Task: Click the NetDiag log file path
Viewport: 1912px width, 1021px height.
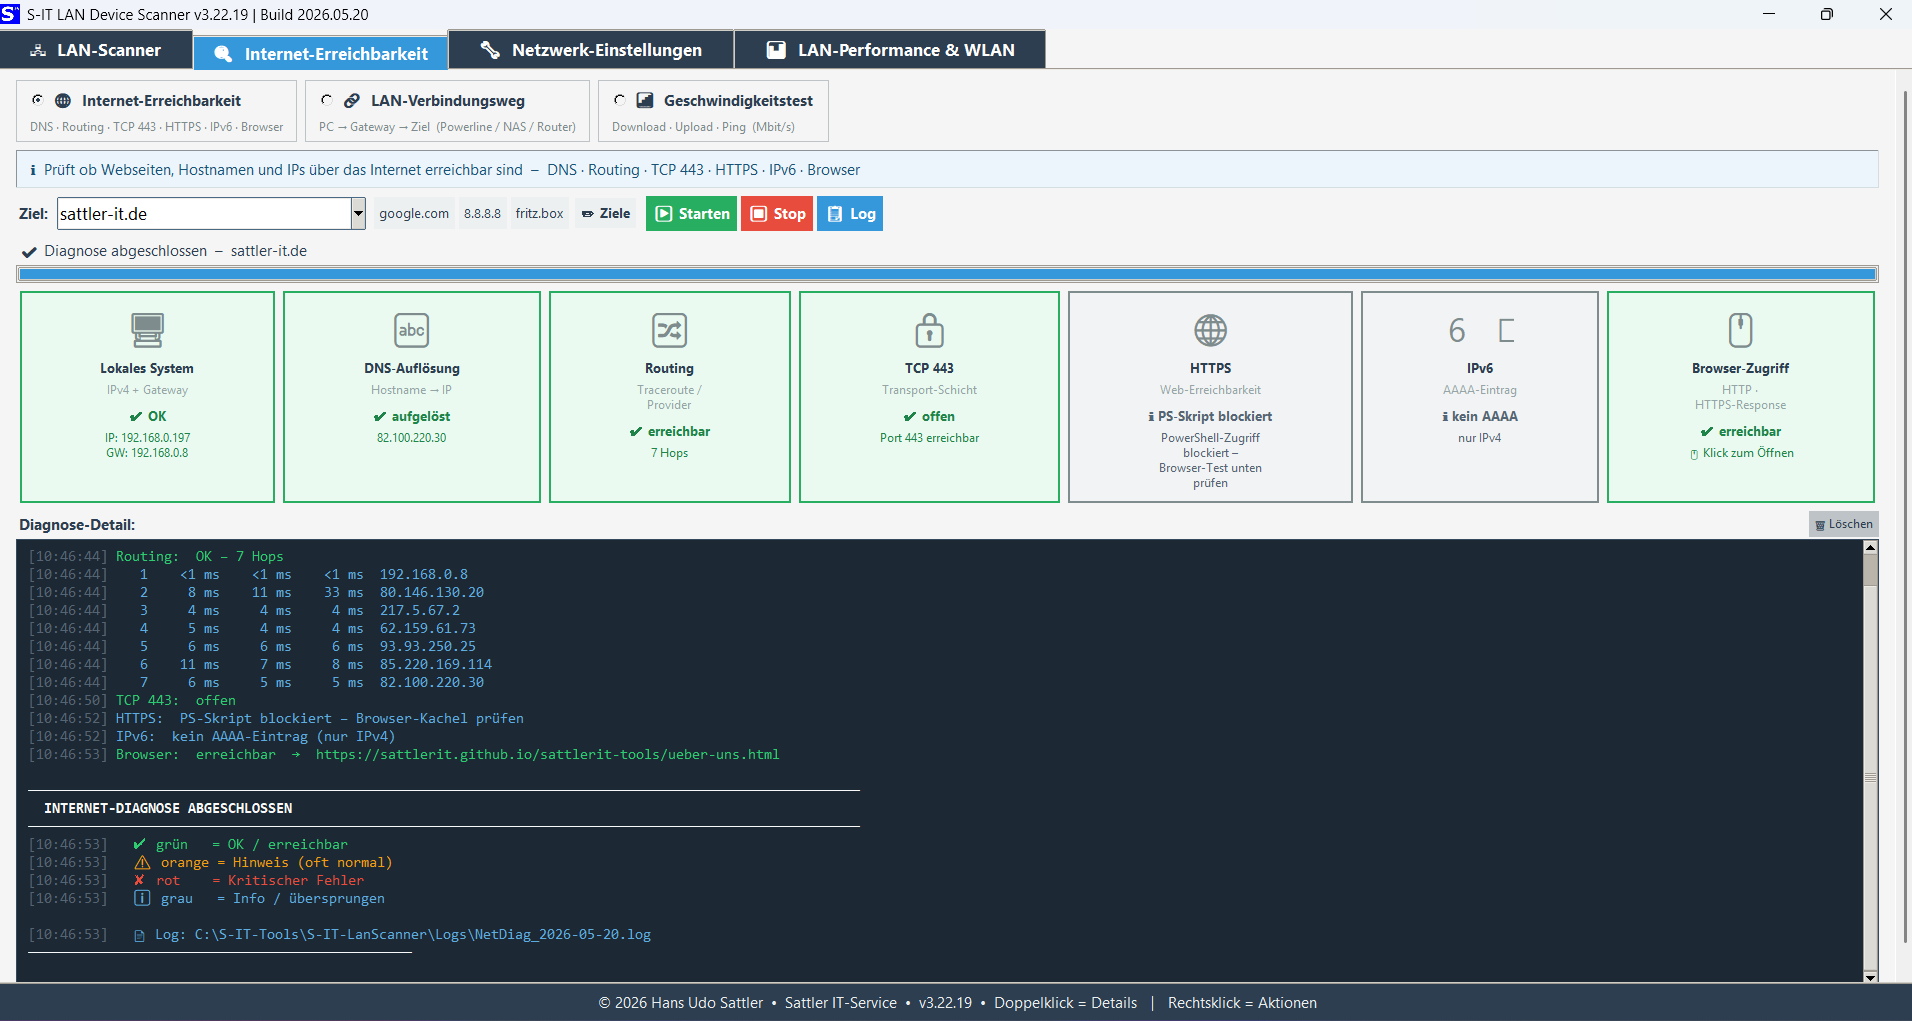Action: point(422,935)
